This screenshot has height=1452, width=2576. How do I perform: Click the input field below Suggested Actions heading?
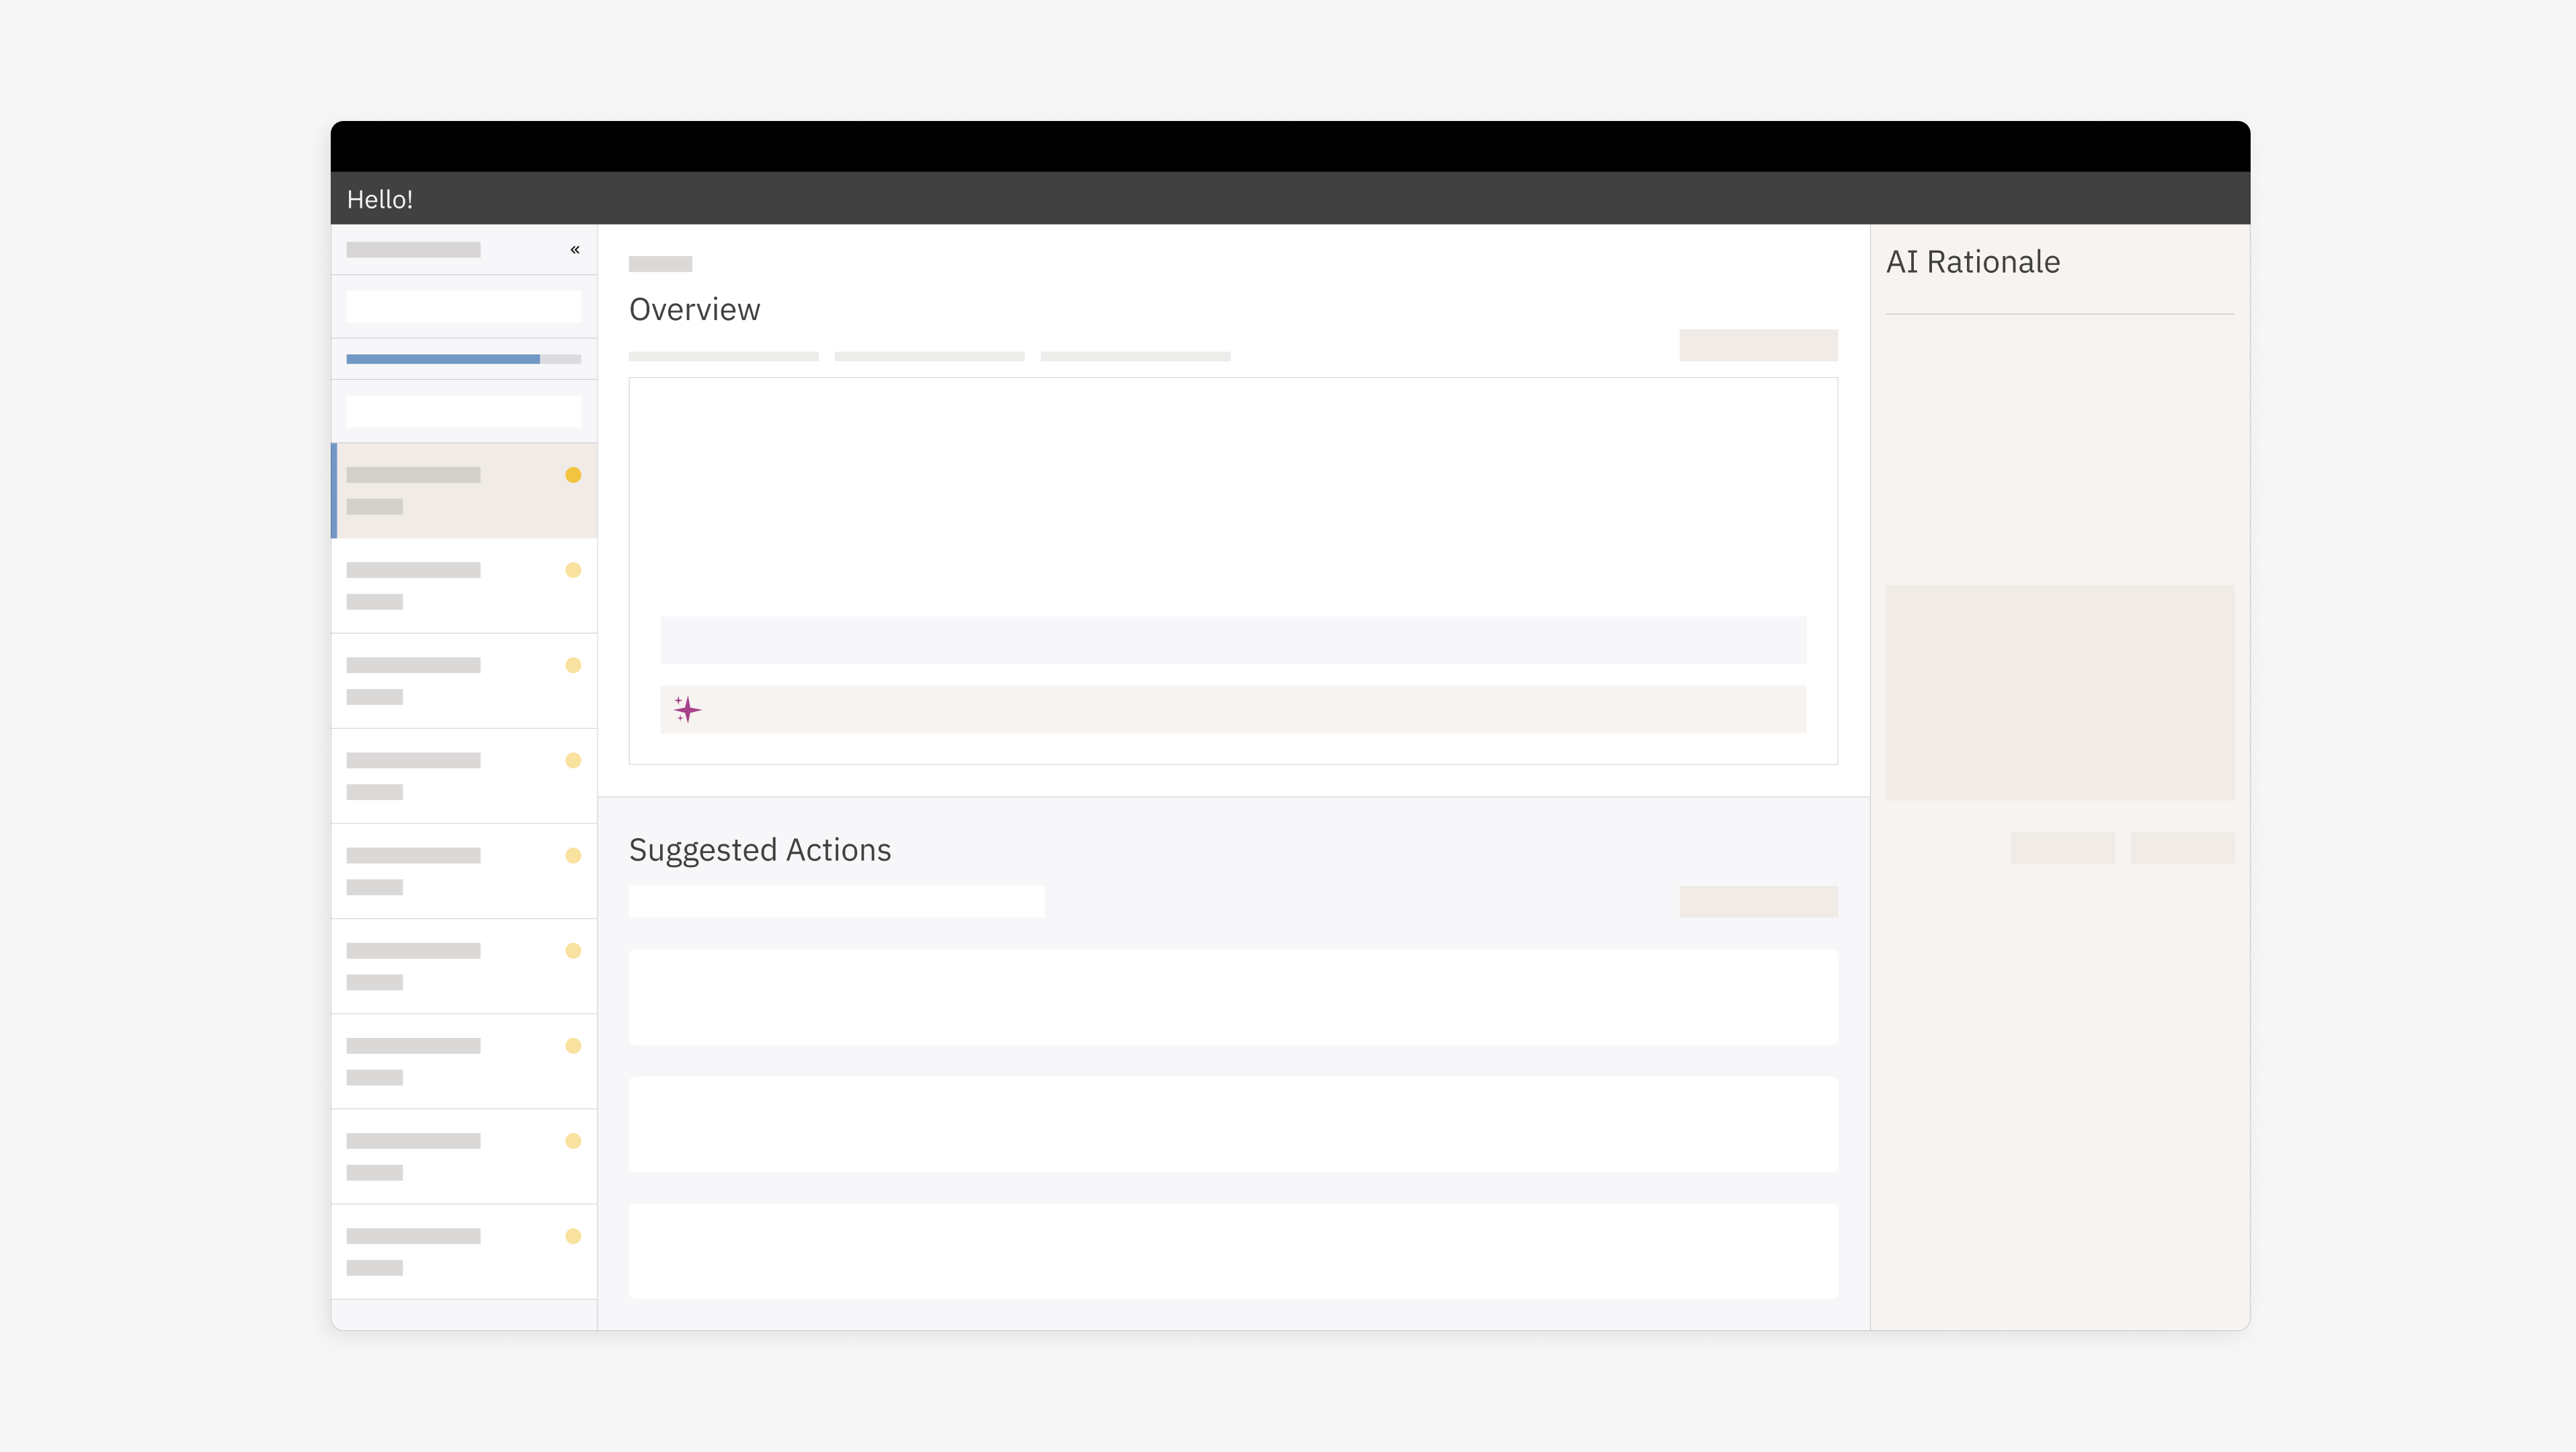836,901
